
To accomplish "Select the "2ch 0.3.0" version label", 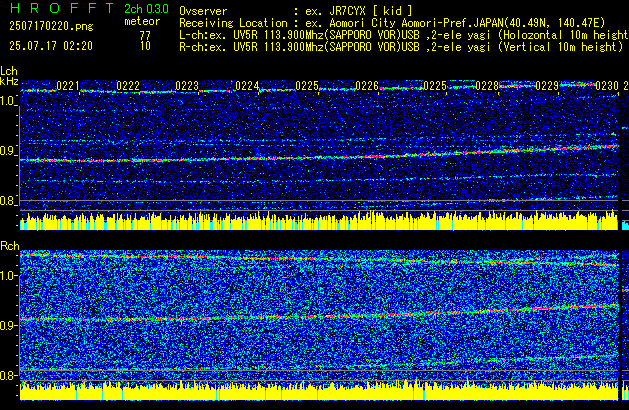I will (x=146, y=9).
